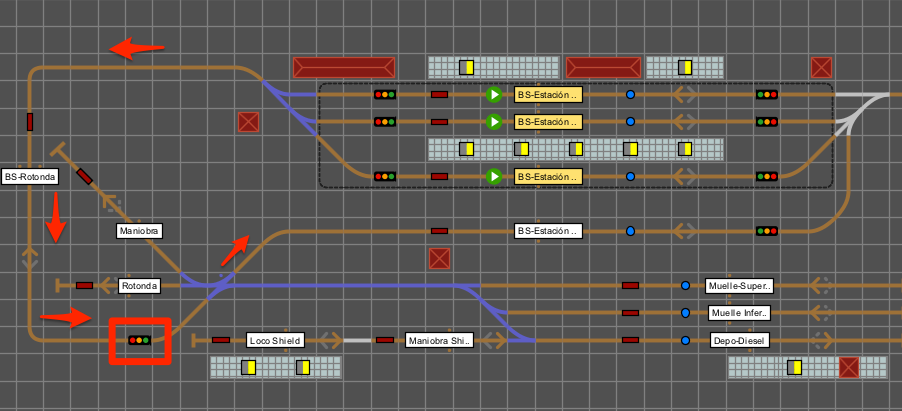Toggle the yellow light on the Depo-Diesel platform
The width and height of the screenshot is (902, 411).
tap(794, 367)
